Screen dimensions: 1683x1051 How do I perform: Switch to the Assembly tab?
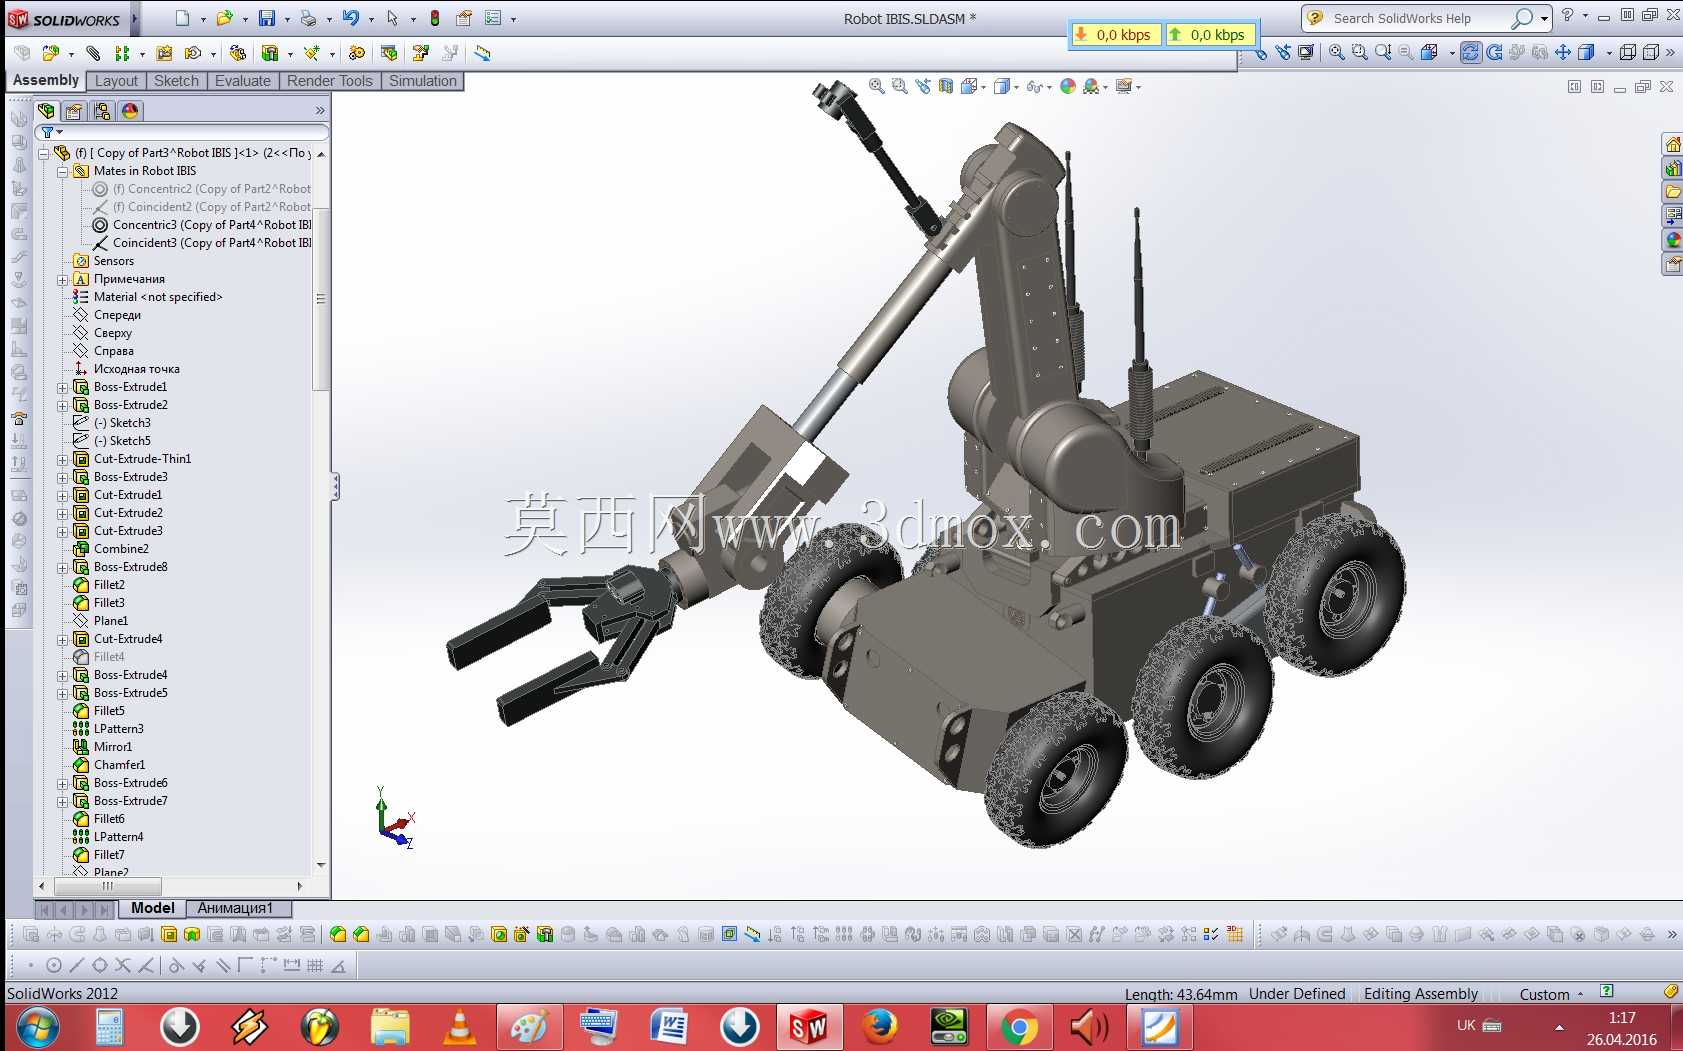pos(46,80)
